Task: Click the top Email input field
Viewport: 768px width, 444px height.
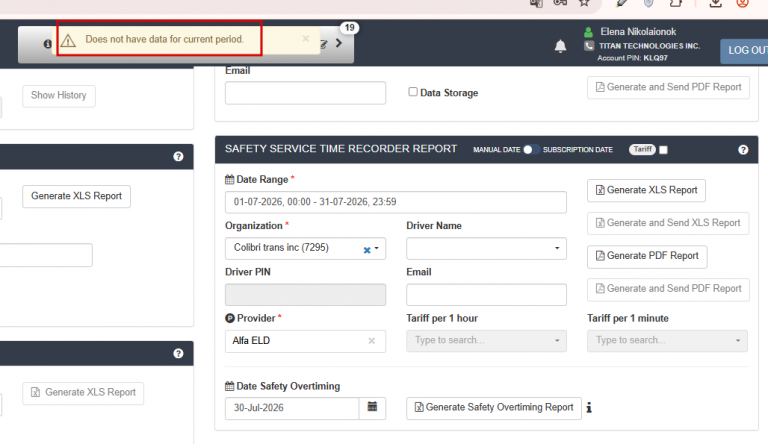Action: point(305,93)
